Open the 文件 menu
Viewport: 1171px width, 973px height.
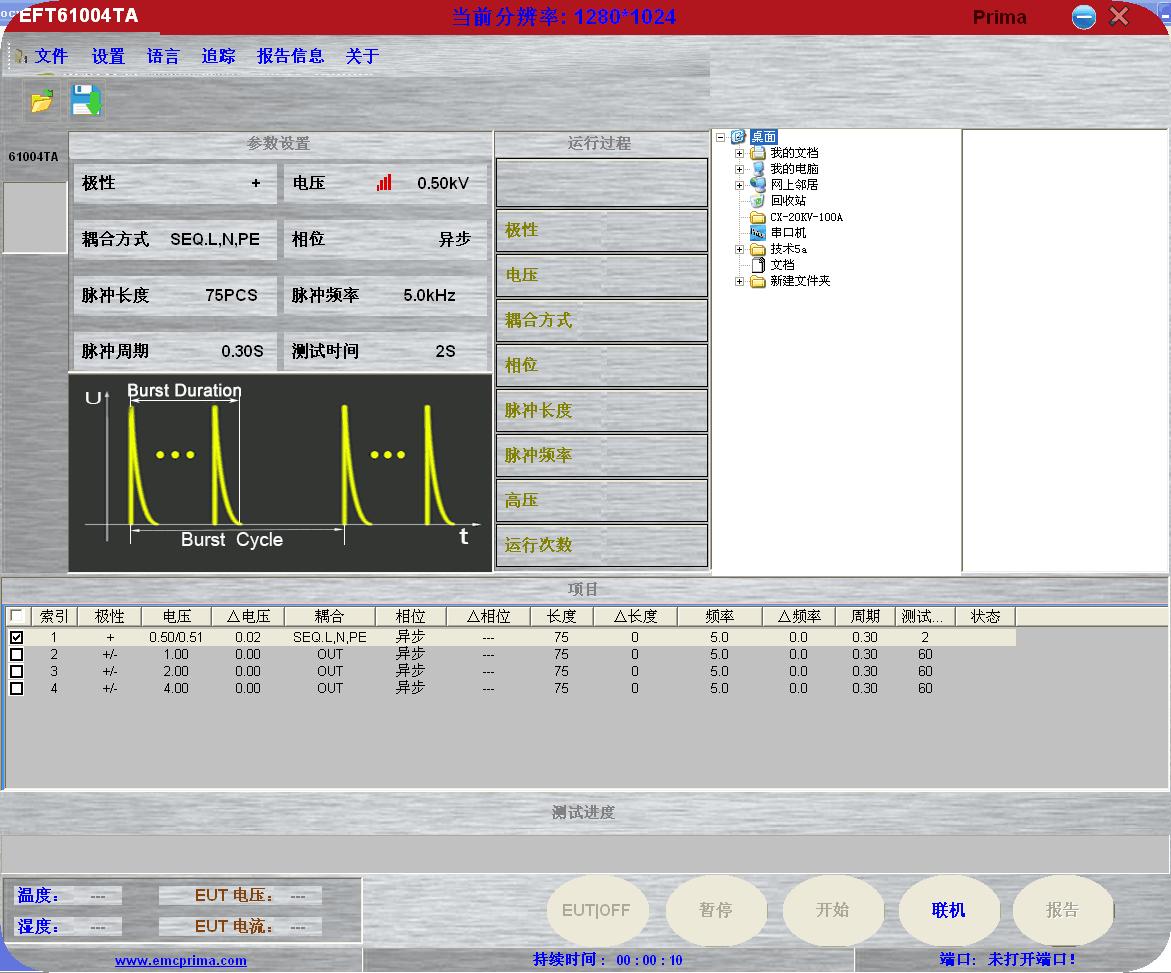50,57
